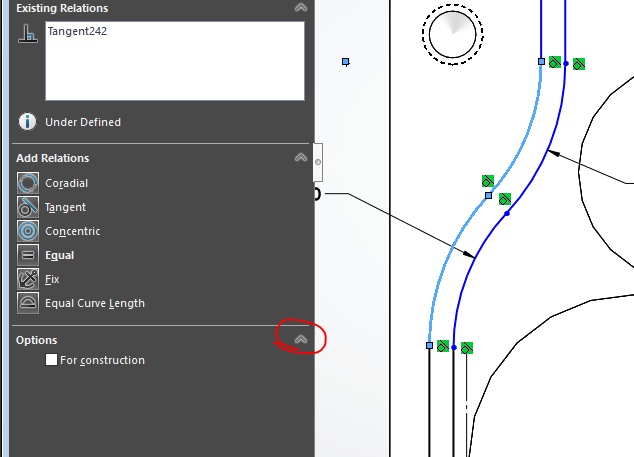Image resolution: width=634 pixels, height=457 pixels.
Task: Click tangent symbol beside bottom dark-blue arc endpoint
Action: [x=467, y=348]
